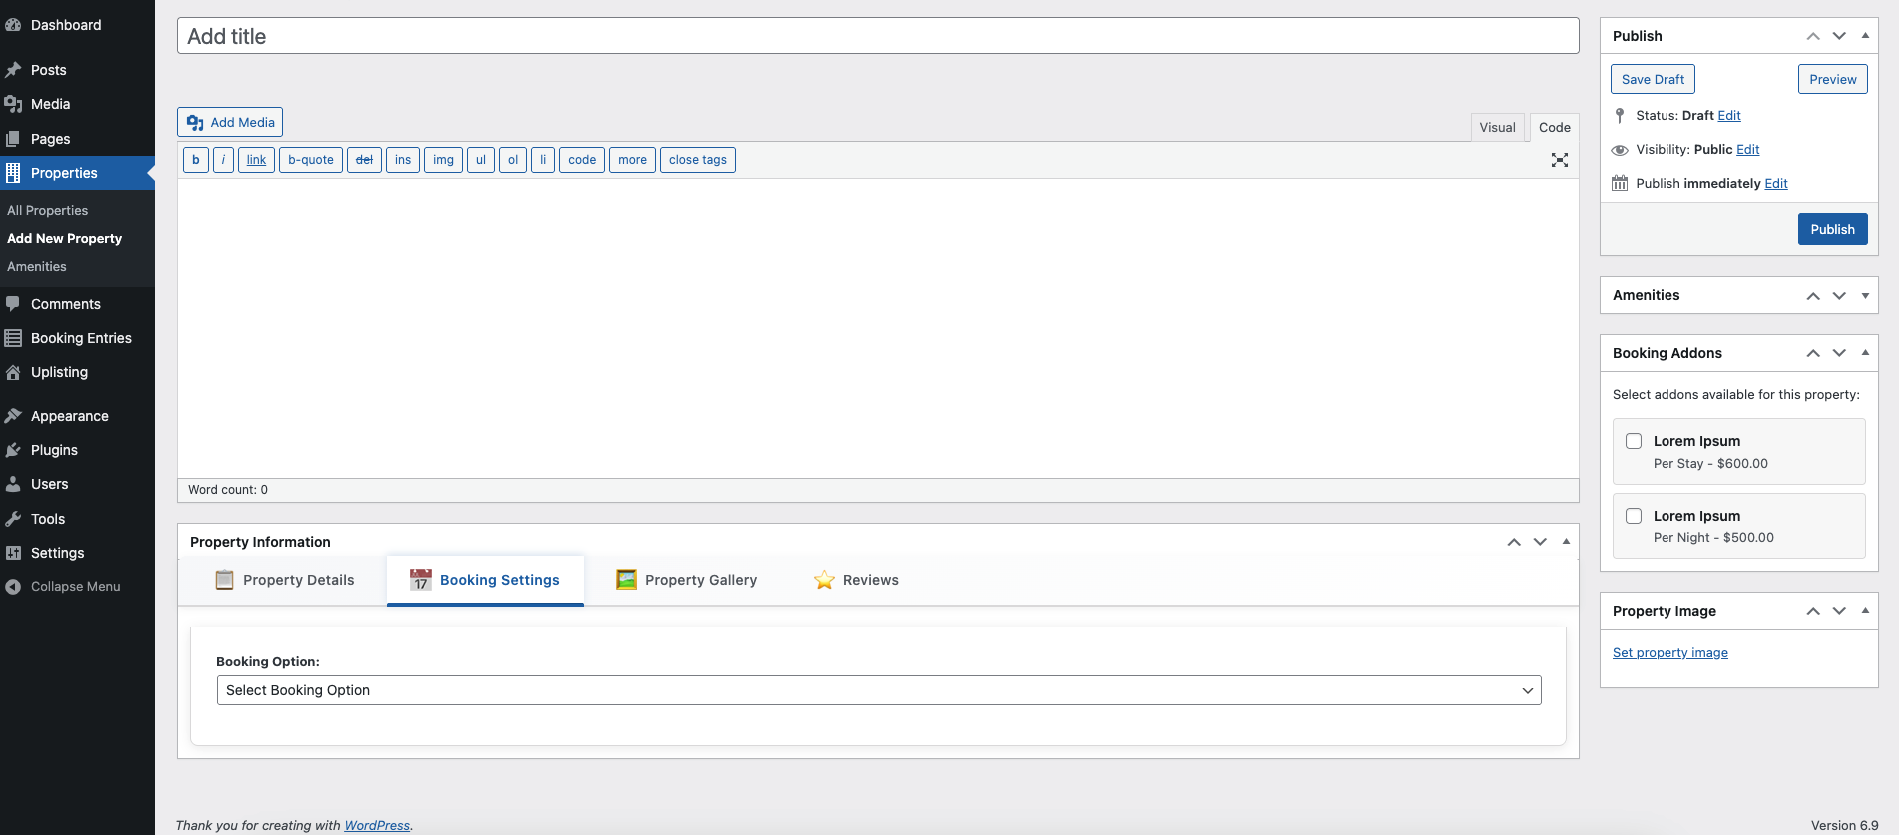
Task: Click the blue Publish button
Action: coord(1832,229)
